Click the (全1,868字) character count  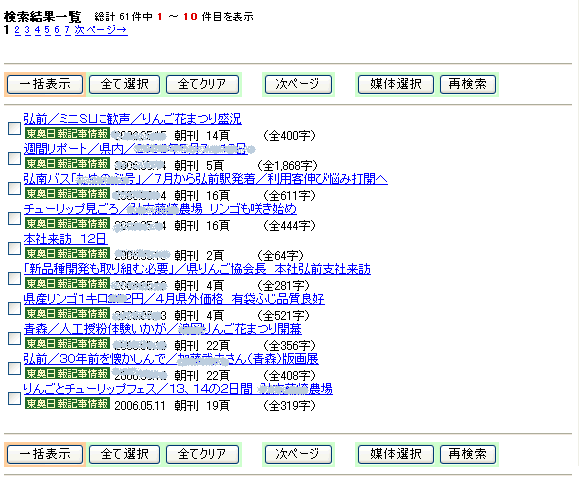tap(287, 166)
